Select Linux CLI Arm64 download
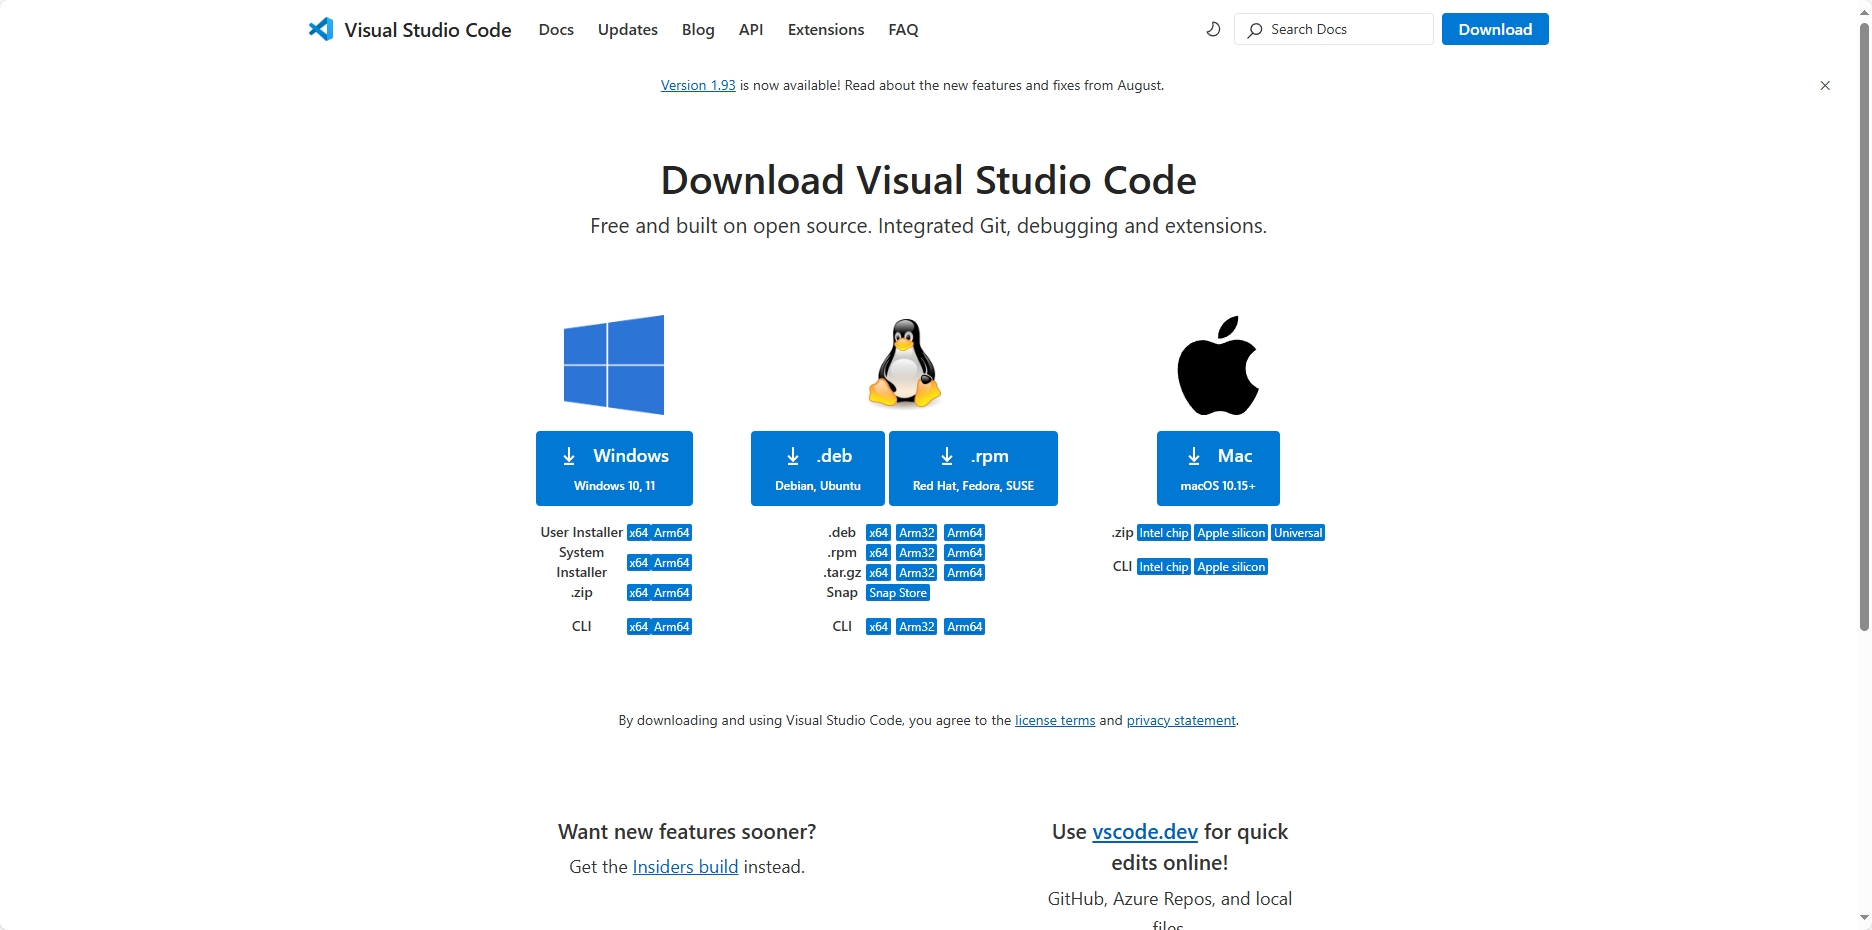 [x=965, y=627]
